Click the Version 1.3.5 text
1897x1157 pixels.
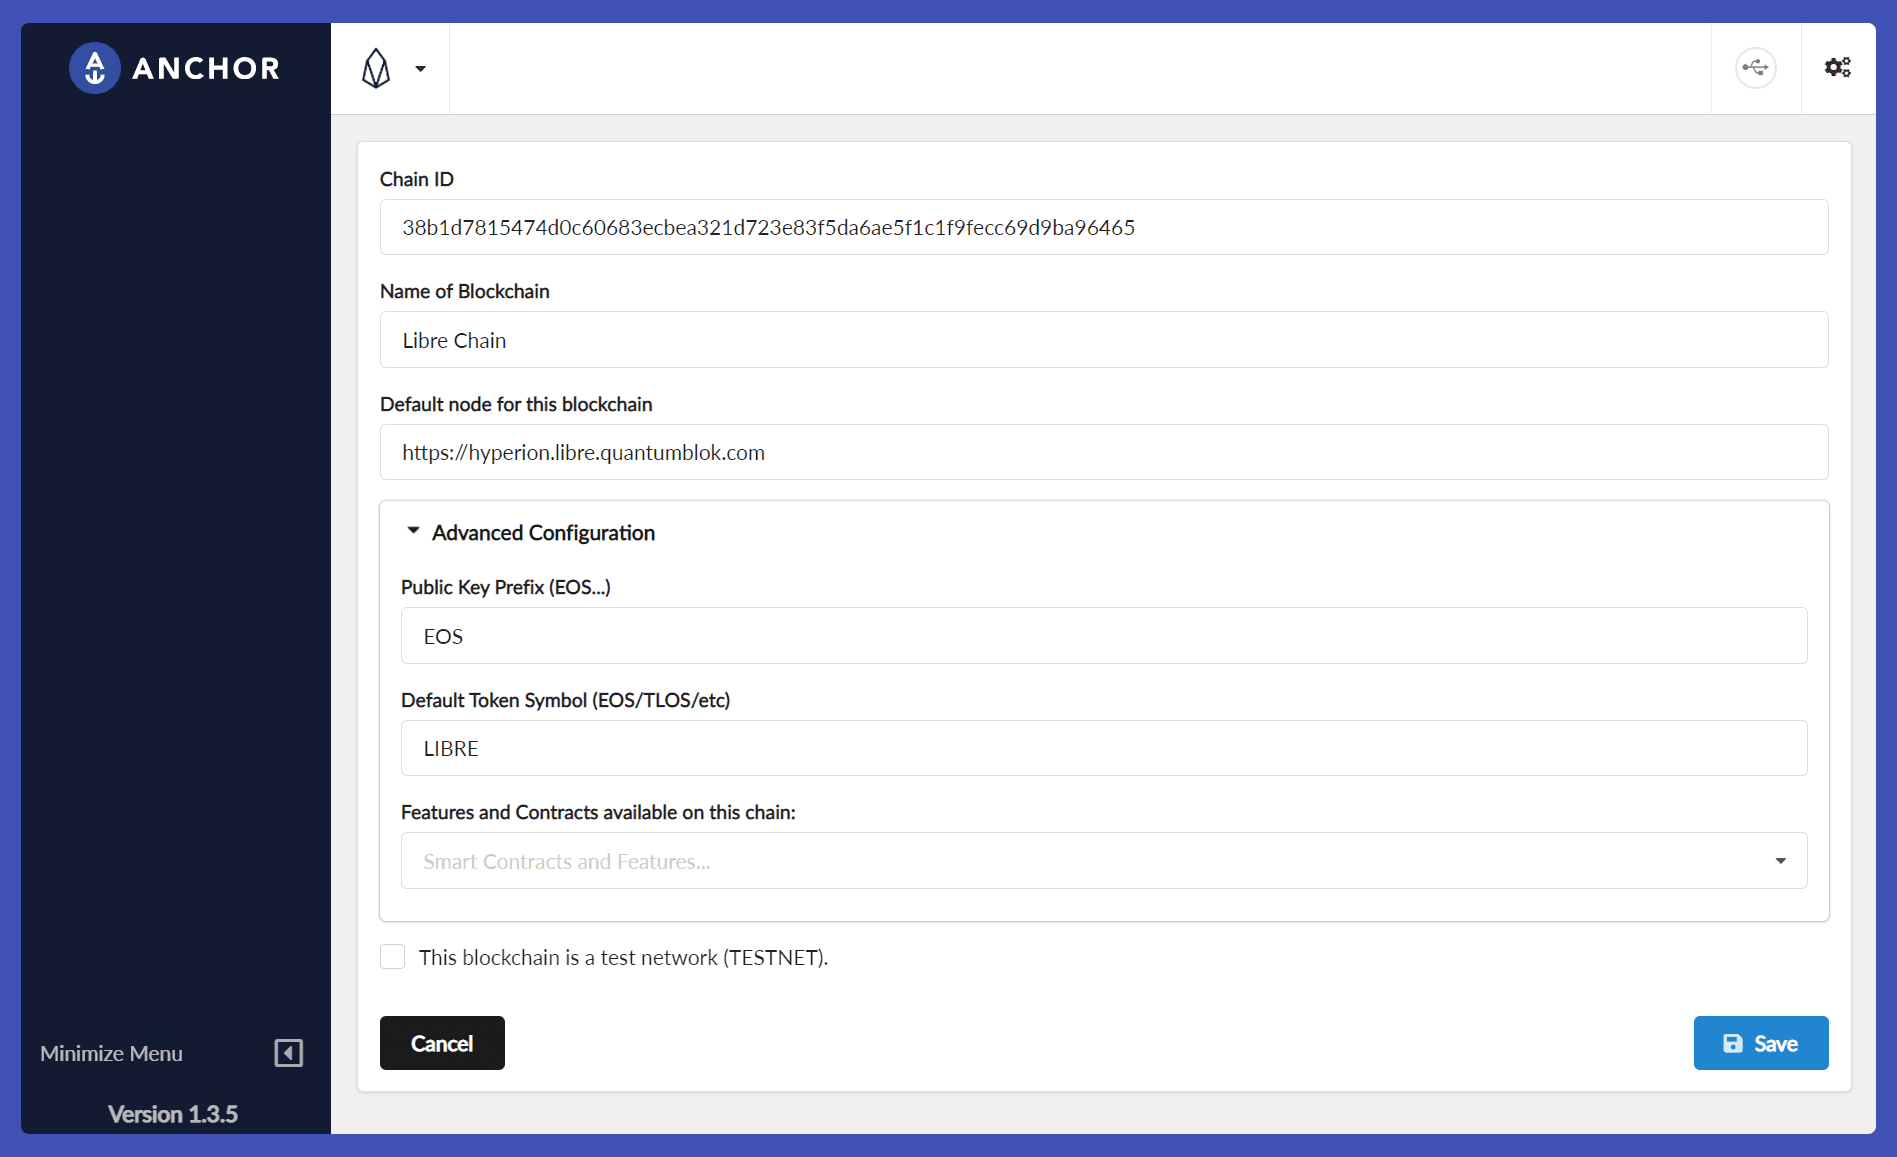pyautogui.click(x=173, y=1114)
